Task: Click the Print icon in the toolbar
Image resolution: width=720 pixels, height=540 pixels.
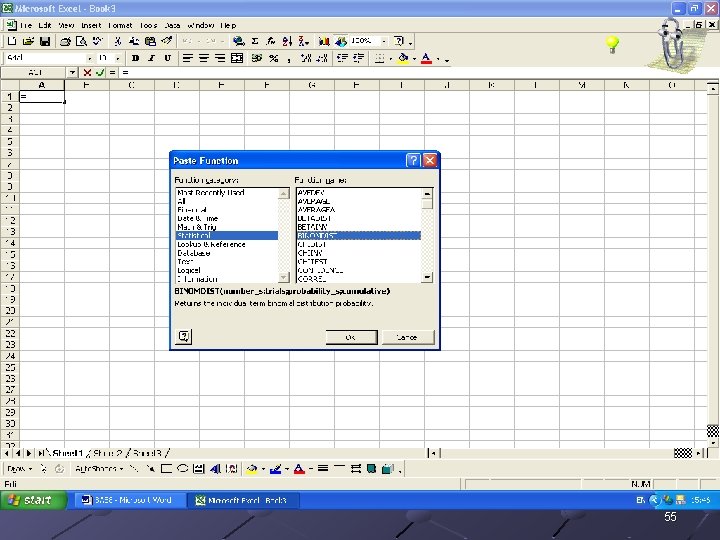Action: coord(65,41)
